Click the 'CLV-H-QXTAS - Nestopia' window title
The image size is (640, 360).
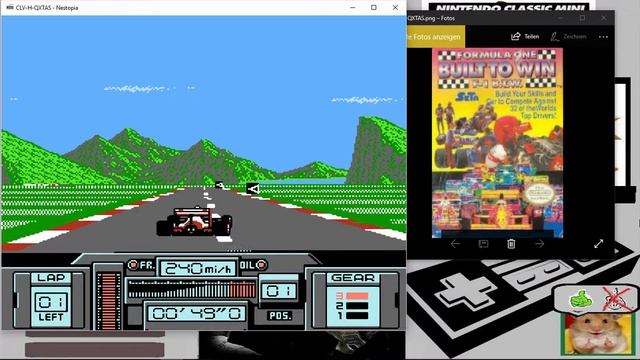tap(47, 7)
